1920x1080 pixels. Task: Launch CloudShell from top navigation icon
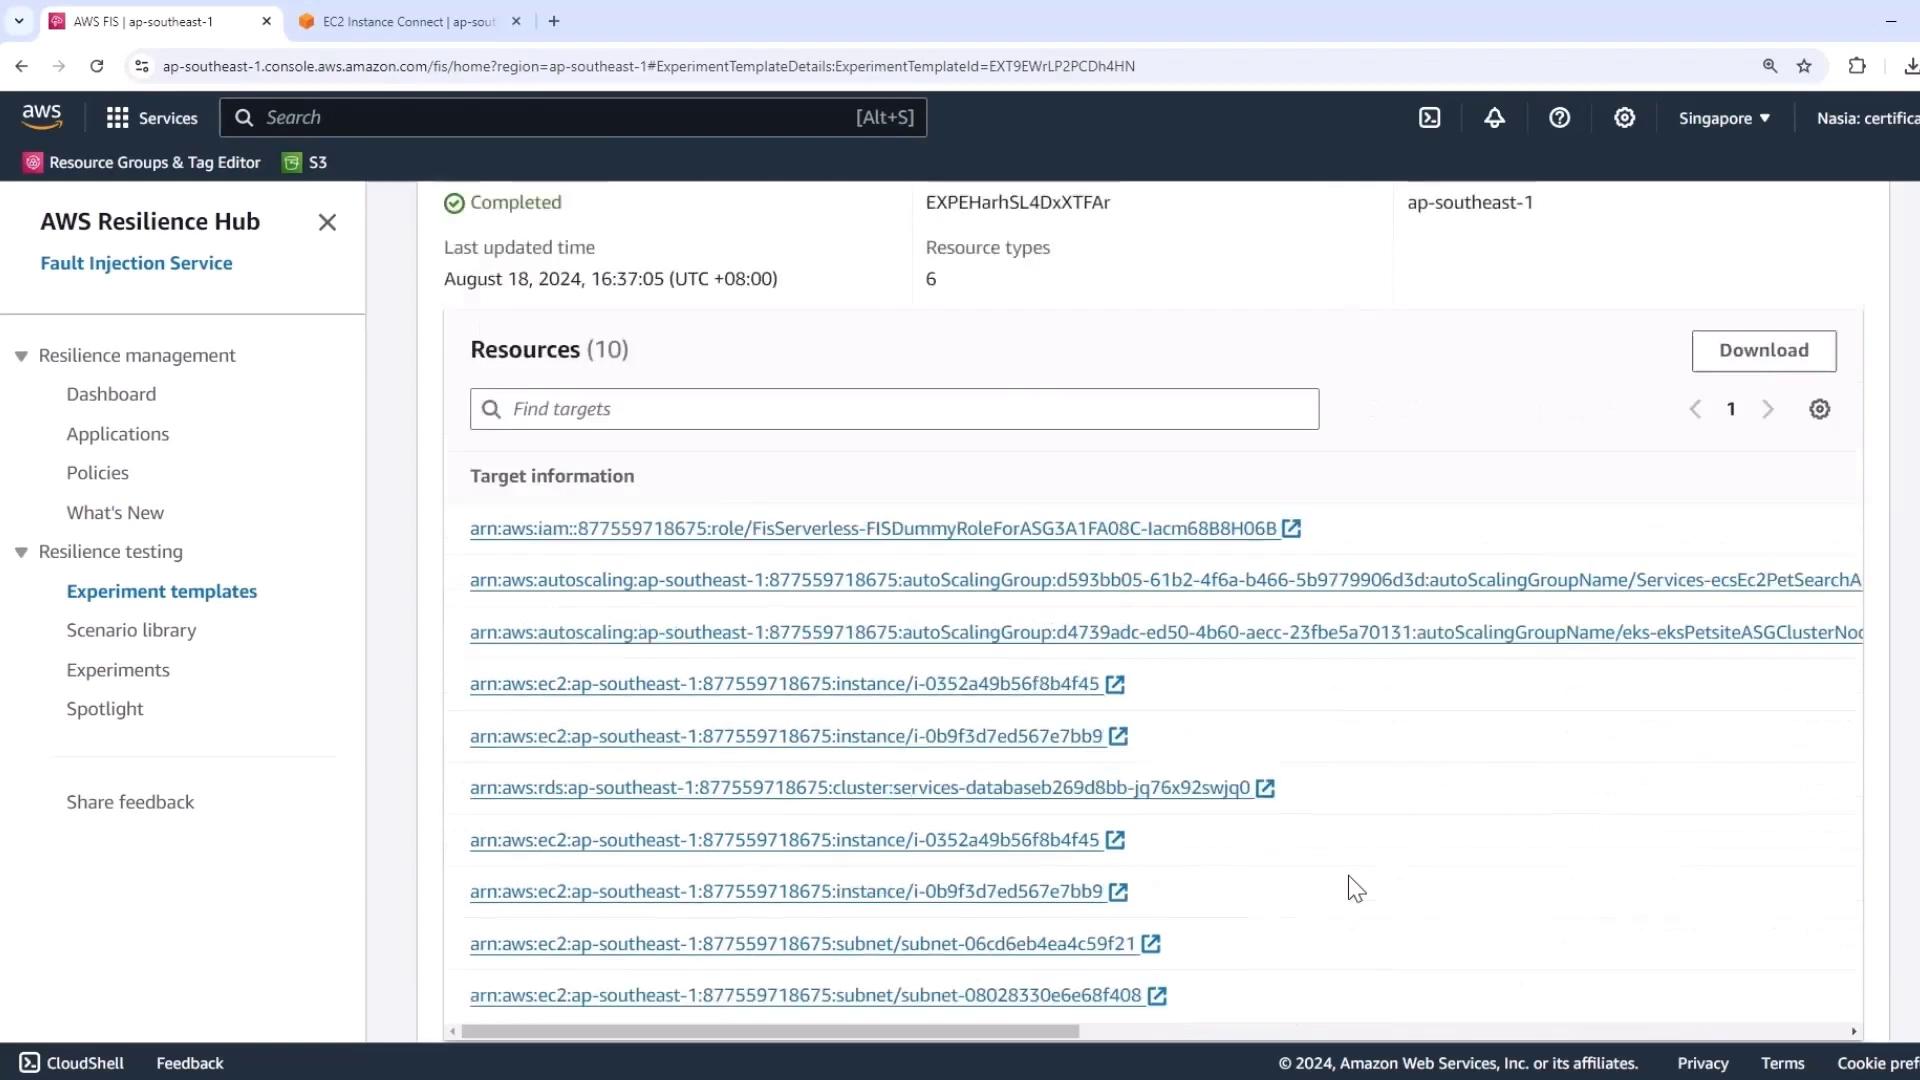point(1430,118)
